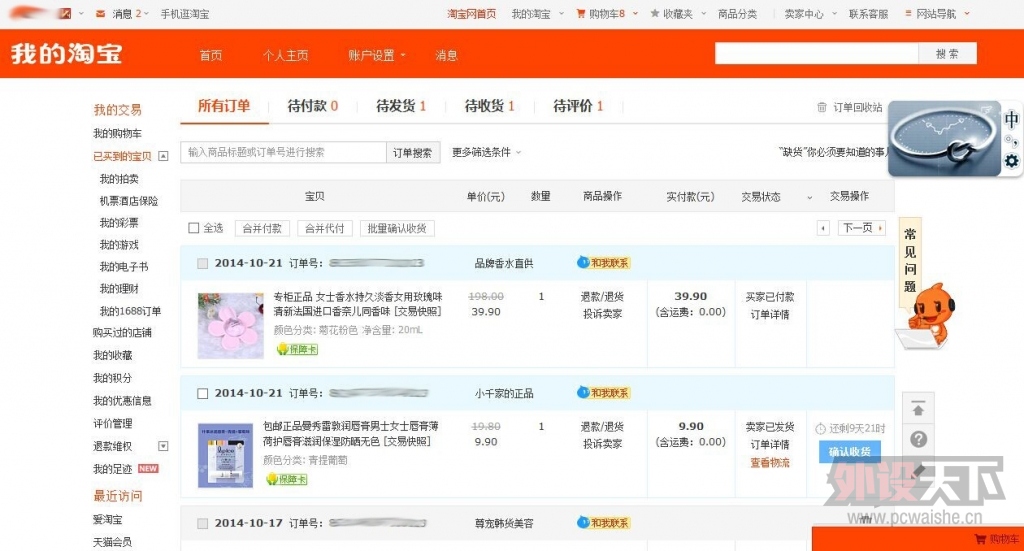This screenshot has width=1024, height=551.
Task: Click the 保障卡 badge under the lip balm item
Action: tap(287, 479)
